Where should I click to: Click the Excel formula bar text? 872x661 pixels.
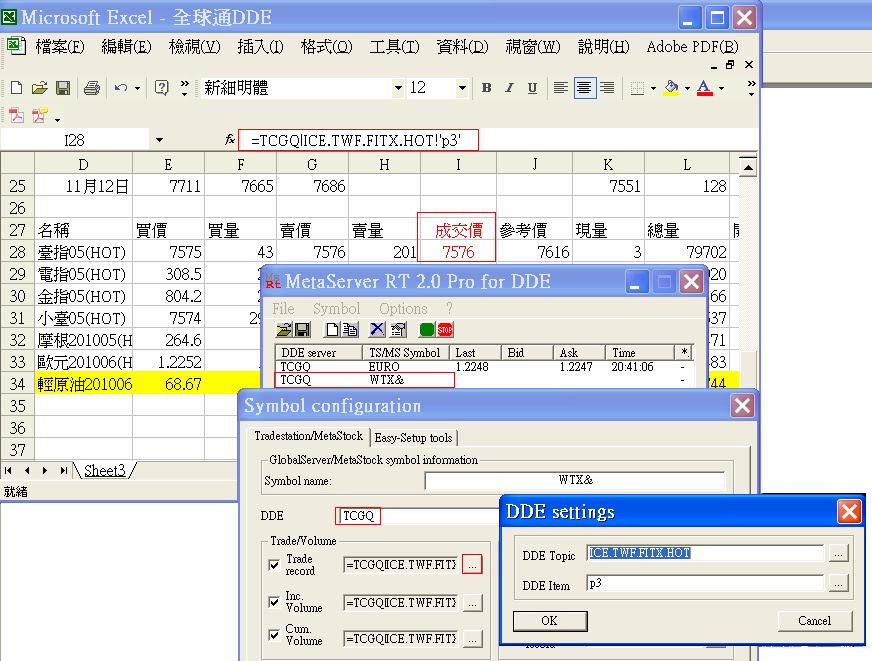click(358, 140)
